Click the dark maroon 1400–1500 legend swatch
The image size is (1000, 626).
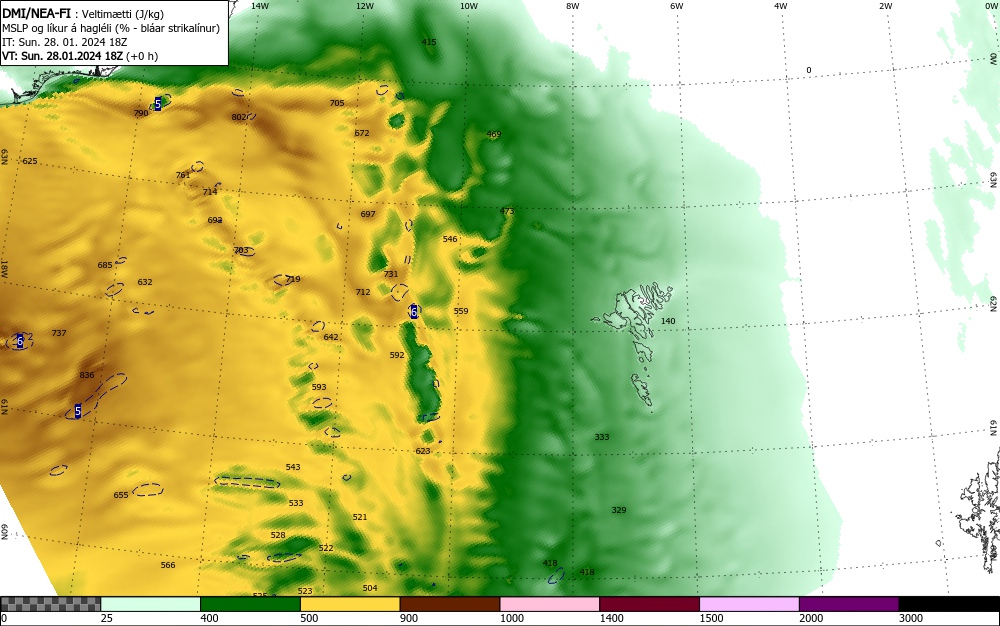point(649,604)
